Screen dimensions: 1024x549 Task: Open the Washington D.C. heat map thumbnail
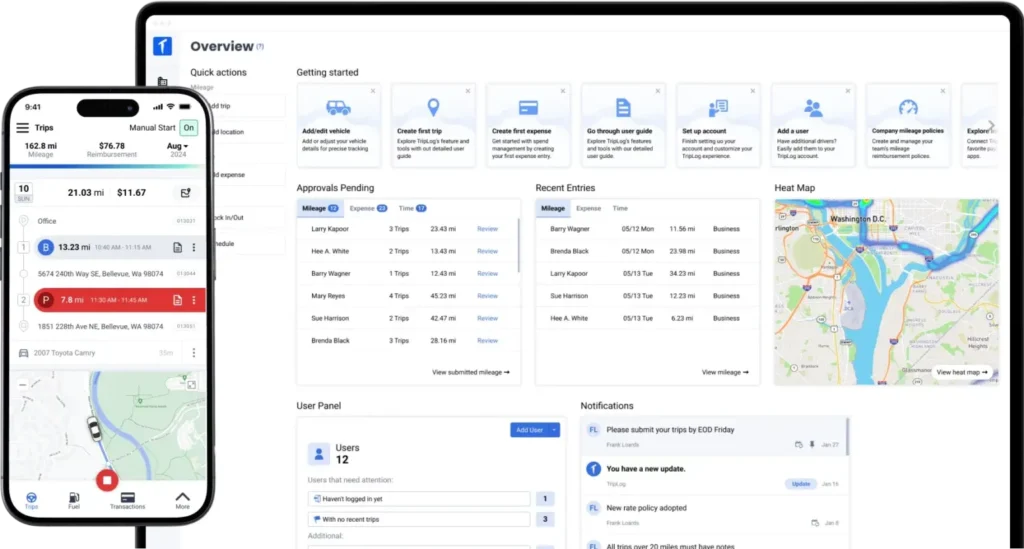[886, 292]
